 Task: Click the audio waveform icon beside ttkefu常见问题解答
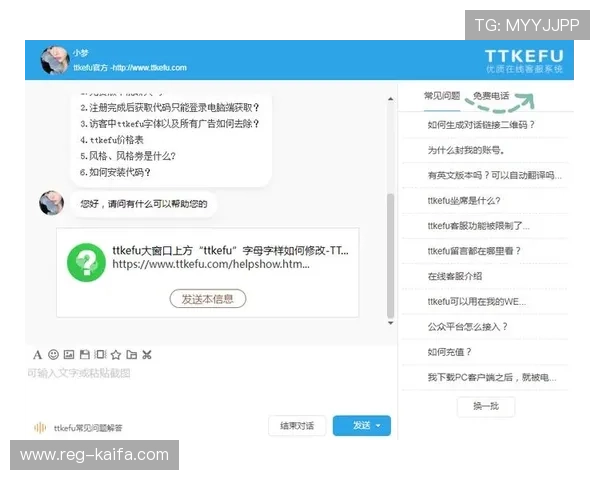(x=40, y=427)
